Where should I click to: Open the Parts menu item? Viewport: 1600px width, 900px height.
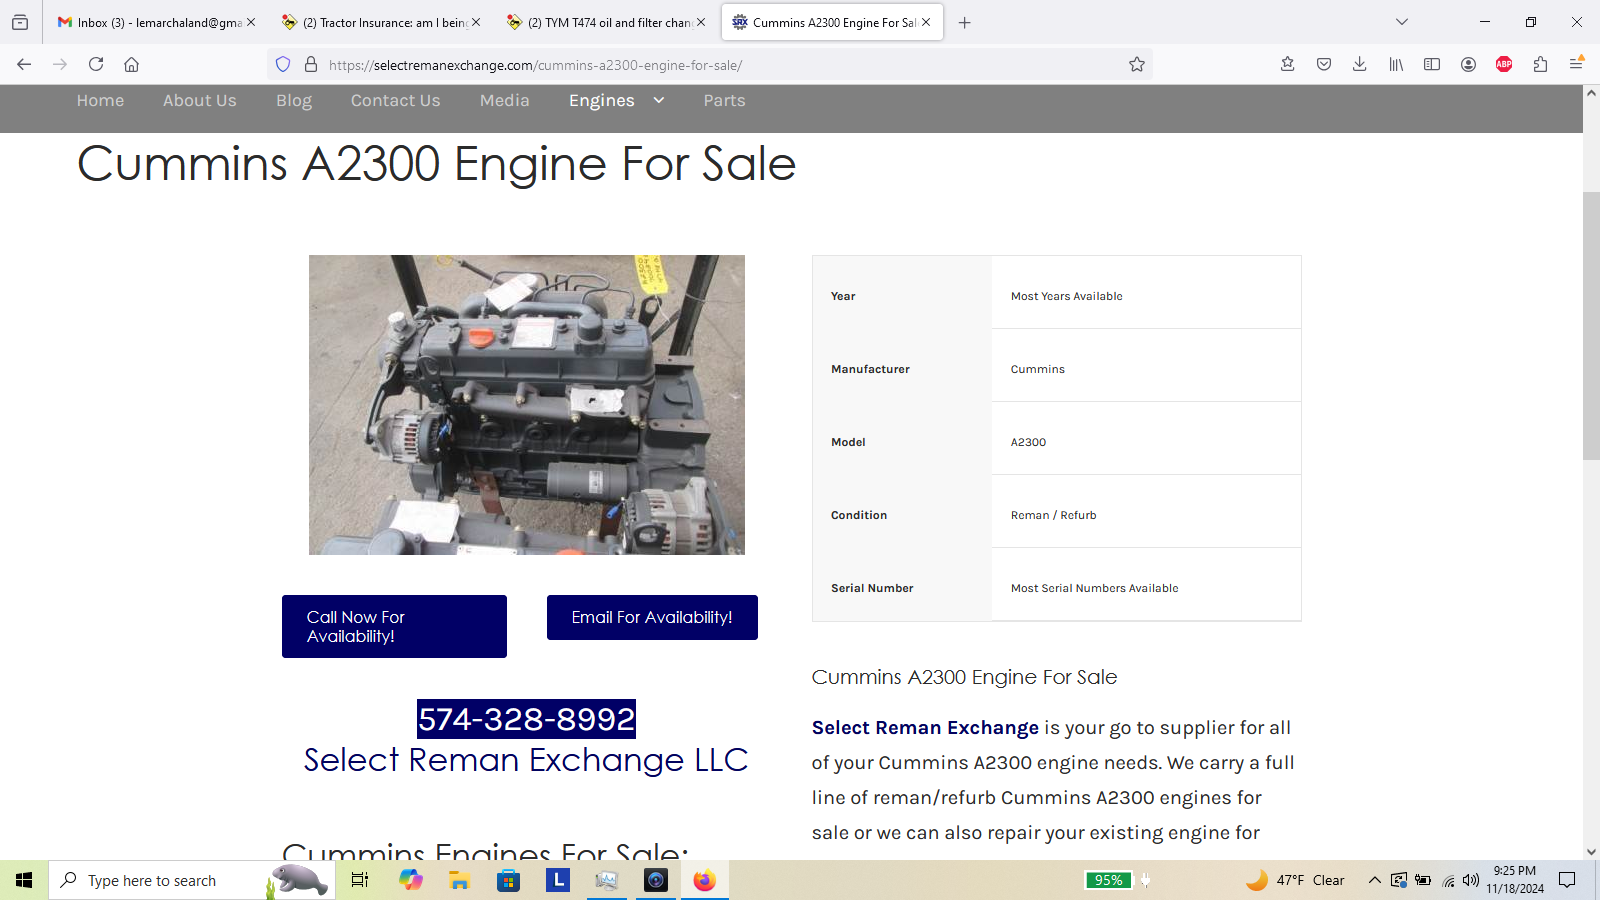click(x=724, y=100)
